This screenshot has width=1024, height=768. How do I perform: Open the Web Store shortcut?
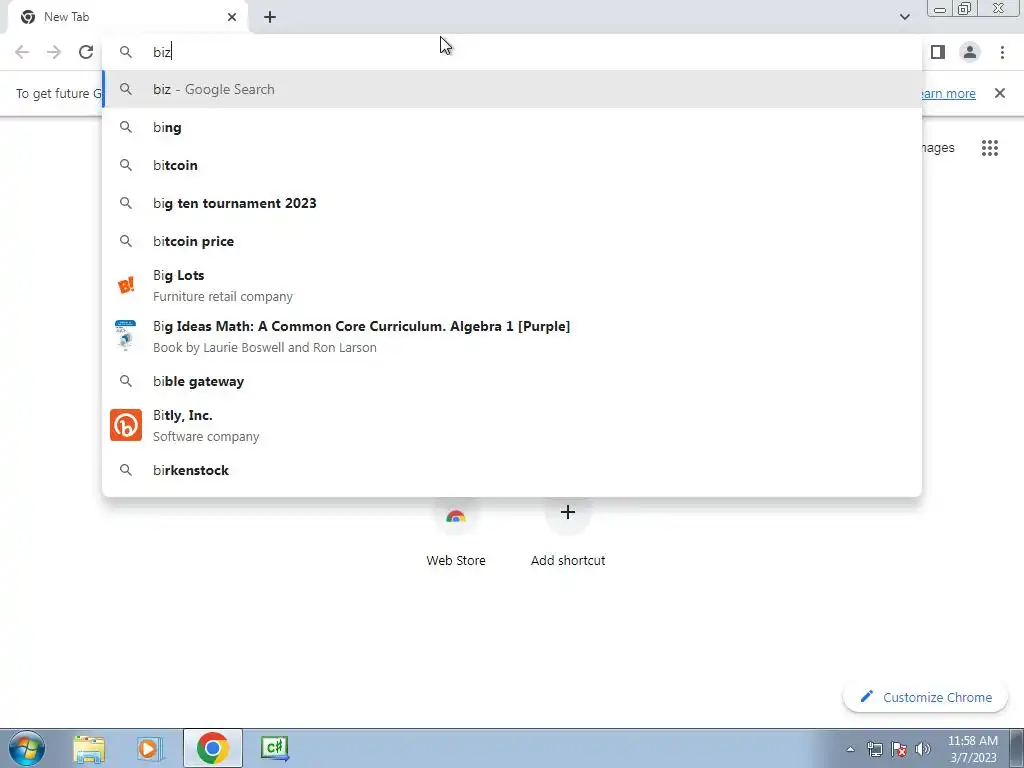pos(456,532)
